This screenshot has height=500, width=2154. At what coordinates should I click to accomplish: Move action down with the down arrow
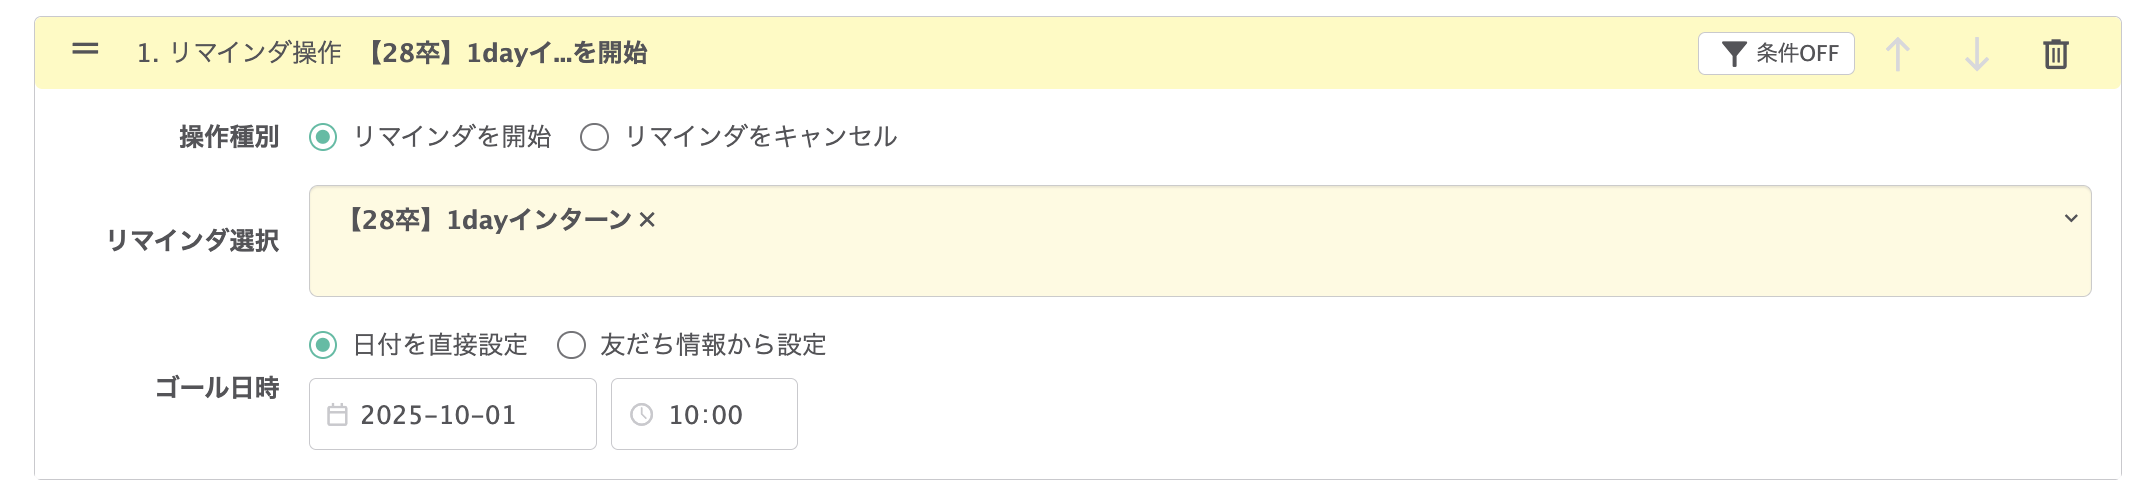click(x=1976, y=54)
